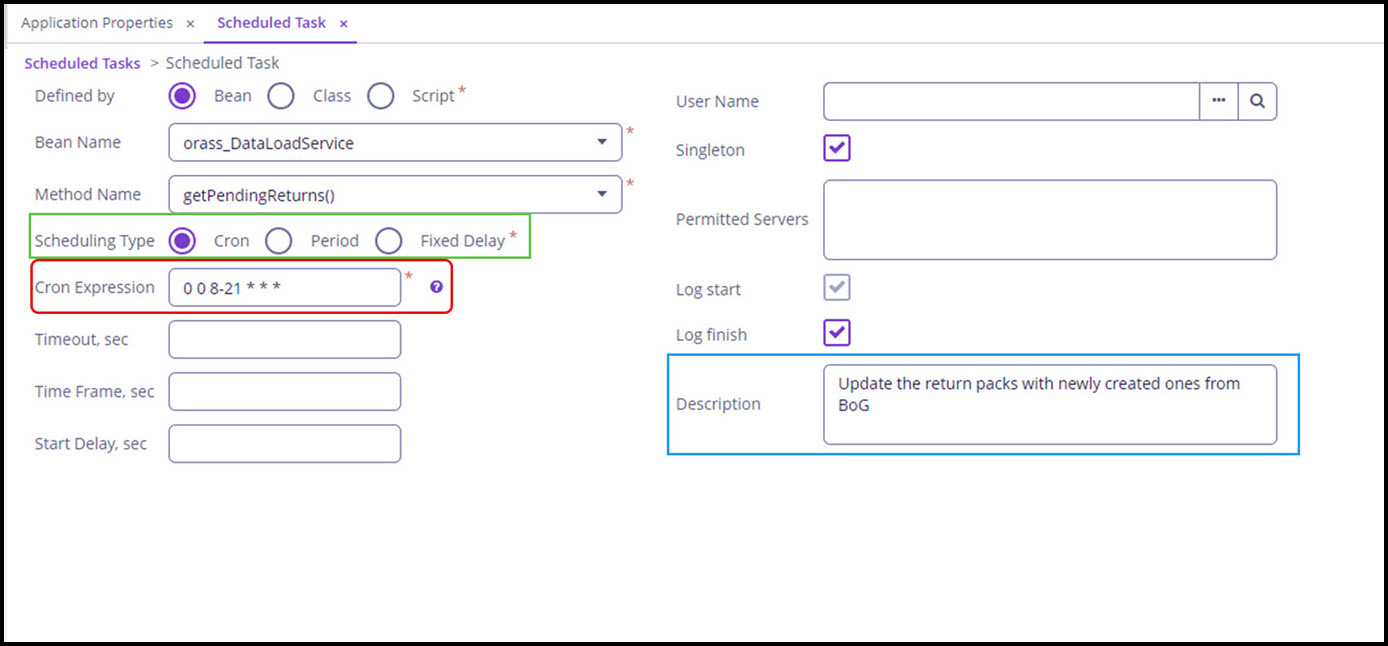
Task: Open the Cron Expression help icon
Action: coord(435,287)
